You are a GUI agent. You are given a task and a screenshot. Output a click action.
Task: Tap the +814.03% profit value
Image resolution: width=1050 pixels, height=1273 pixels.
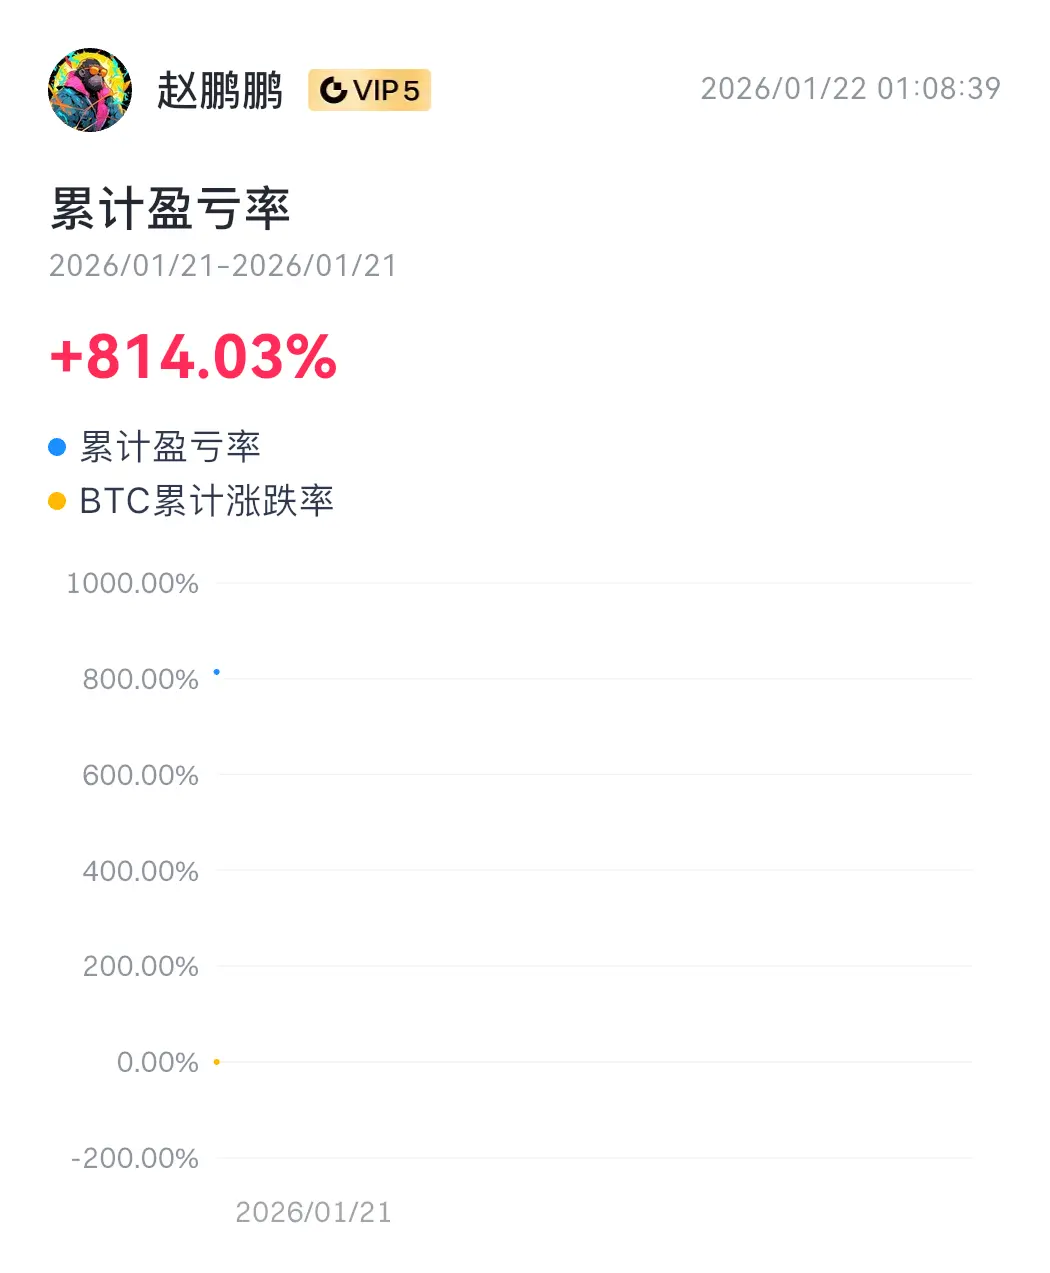193,357
